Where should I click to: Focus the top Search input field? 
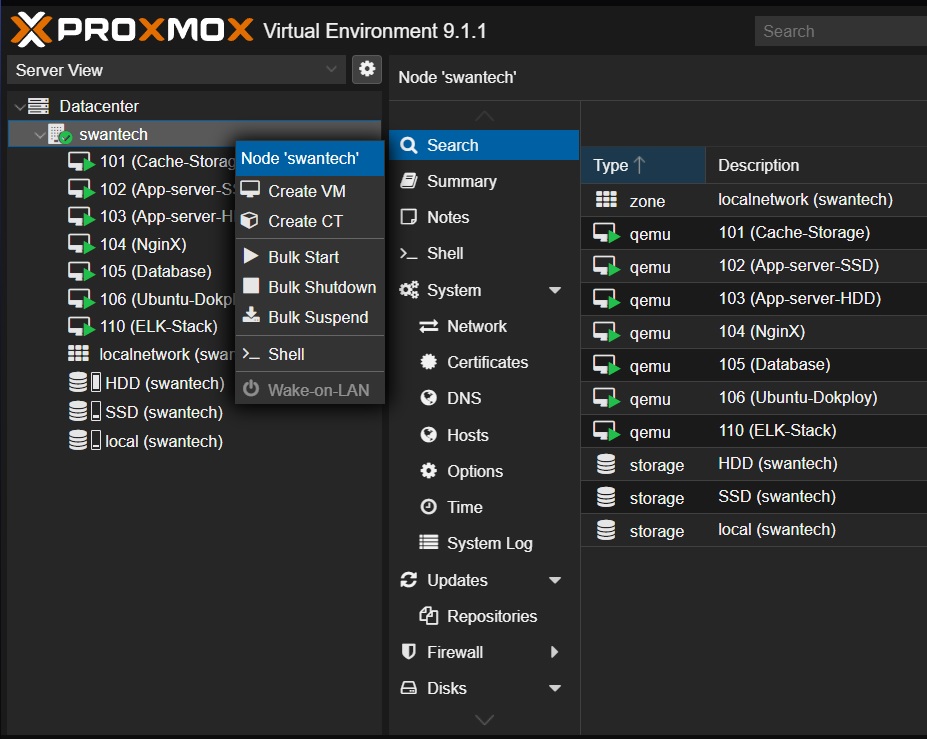tap(841, 31)
